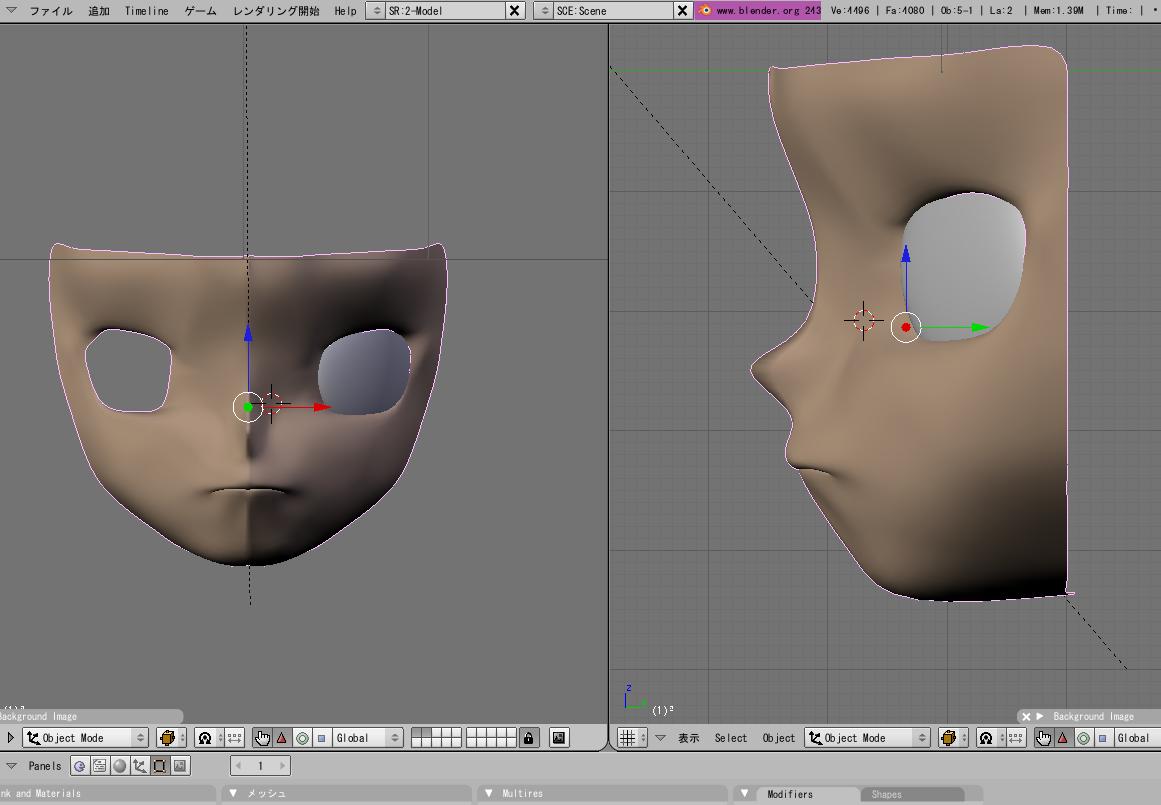This screenshot has height=805, width=1161.
Task: Open the ファイル menu
Action: tap(50, 11)
